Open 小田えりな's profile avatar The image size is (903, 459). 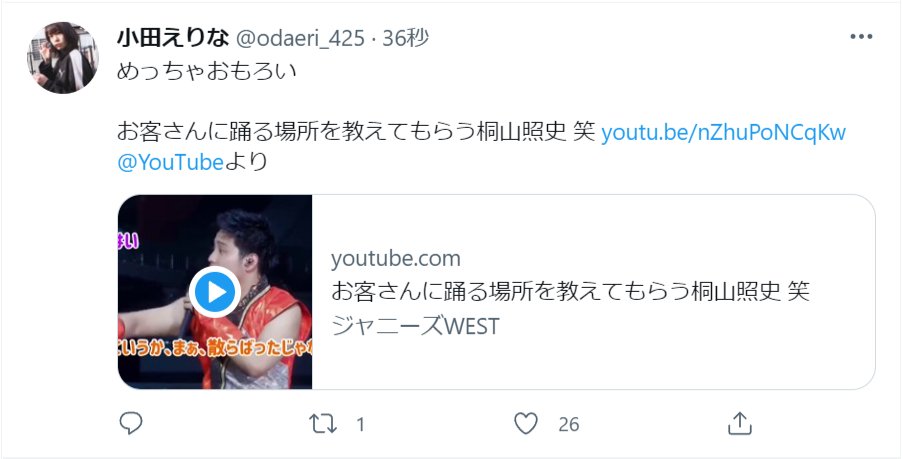tap(63, 58)
